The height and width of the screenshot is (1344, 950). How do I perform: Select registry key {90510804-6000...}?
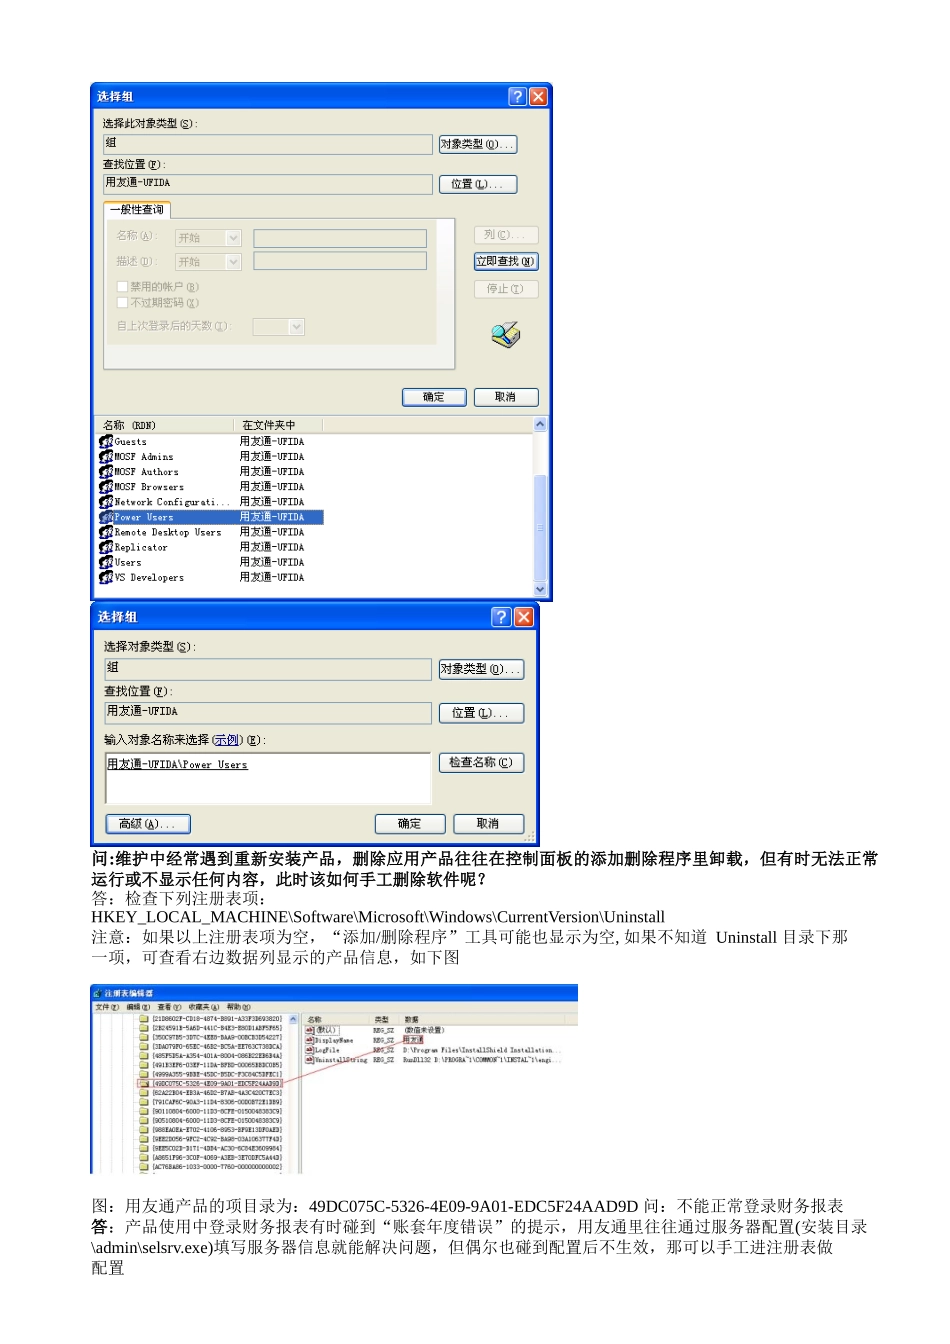coord(217,1120)
